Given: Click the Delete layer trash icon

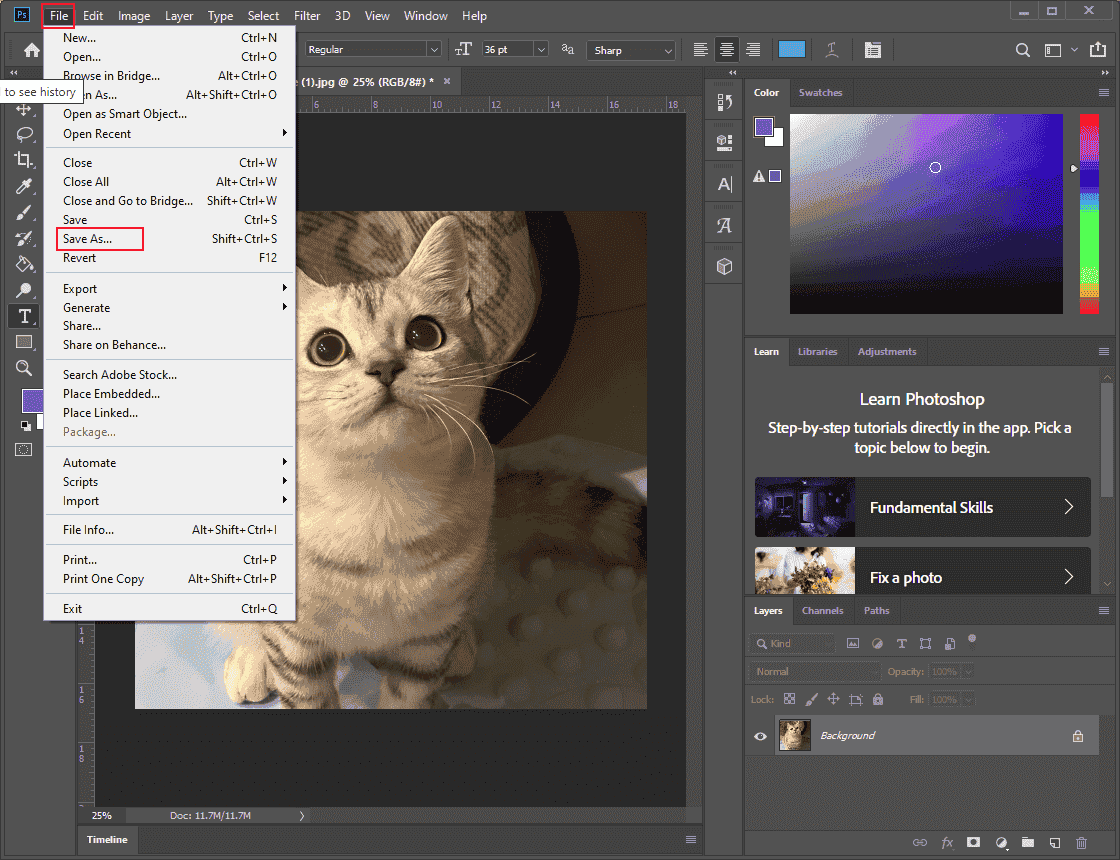Looking at the screenshot, I should pos(1081,843).
